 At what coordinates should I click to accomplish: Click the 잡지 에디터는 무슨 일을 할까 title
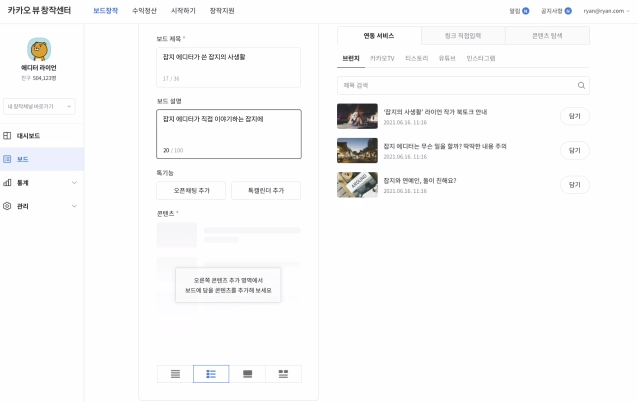(445, 146)
